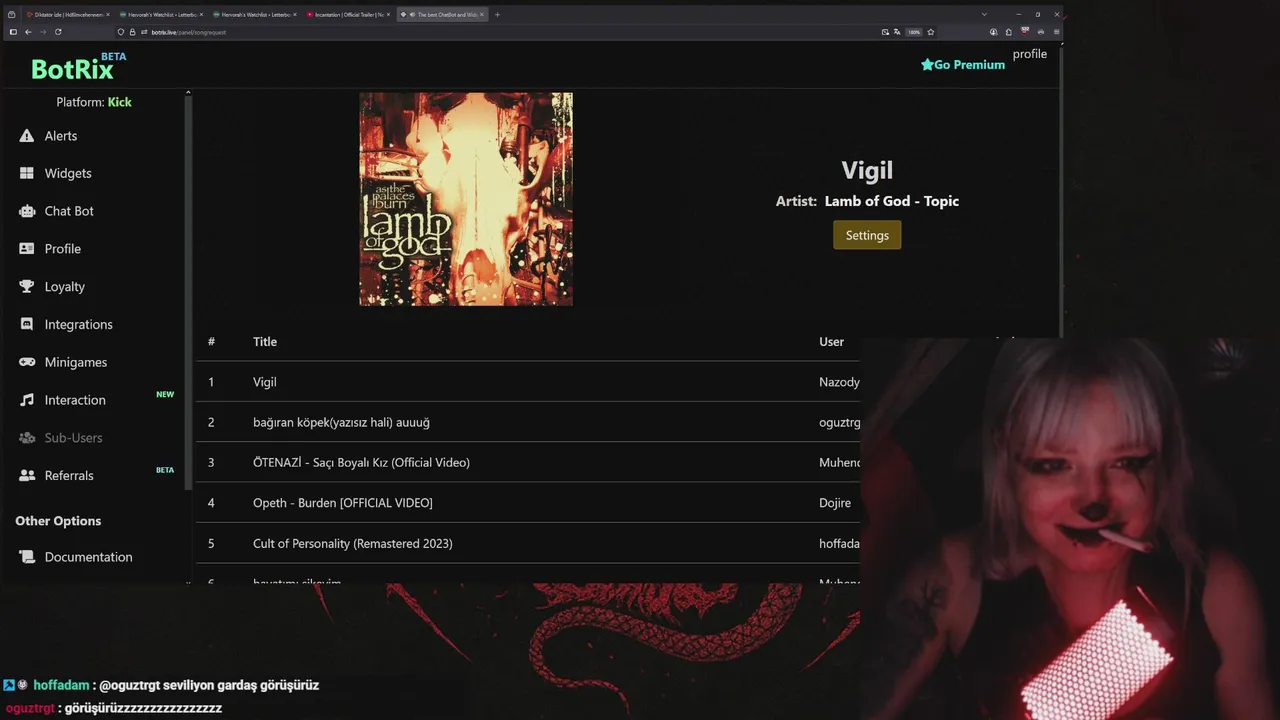The image size is (1280, 720).
Task: Click the browser forward arrow
Action: click(x=42, y=32)
